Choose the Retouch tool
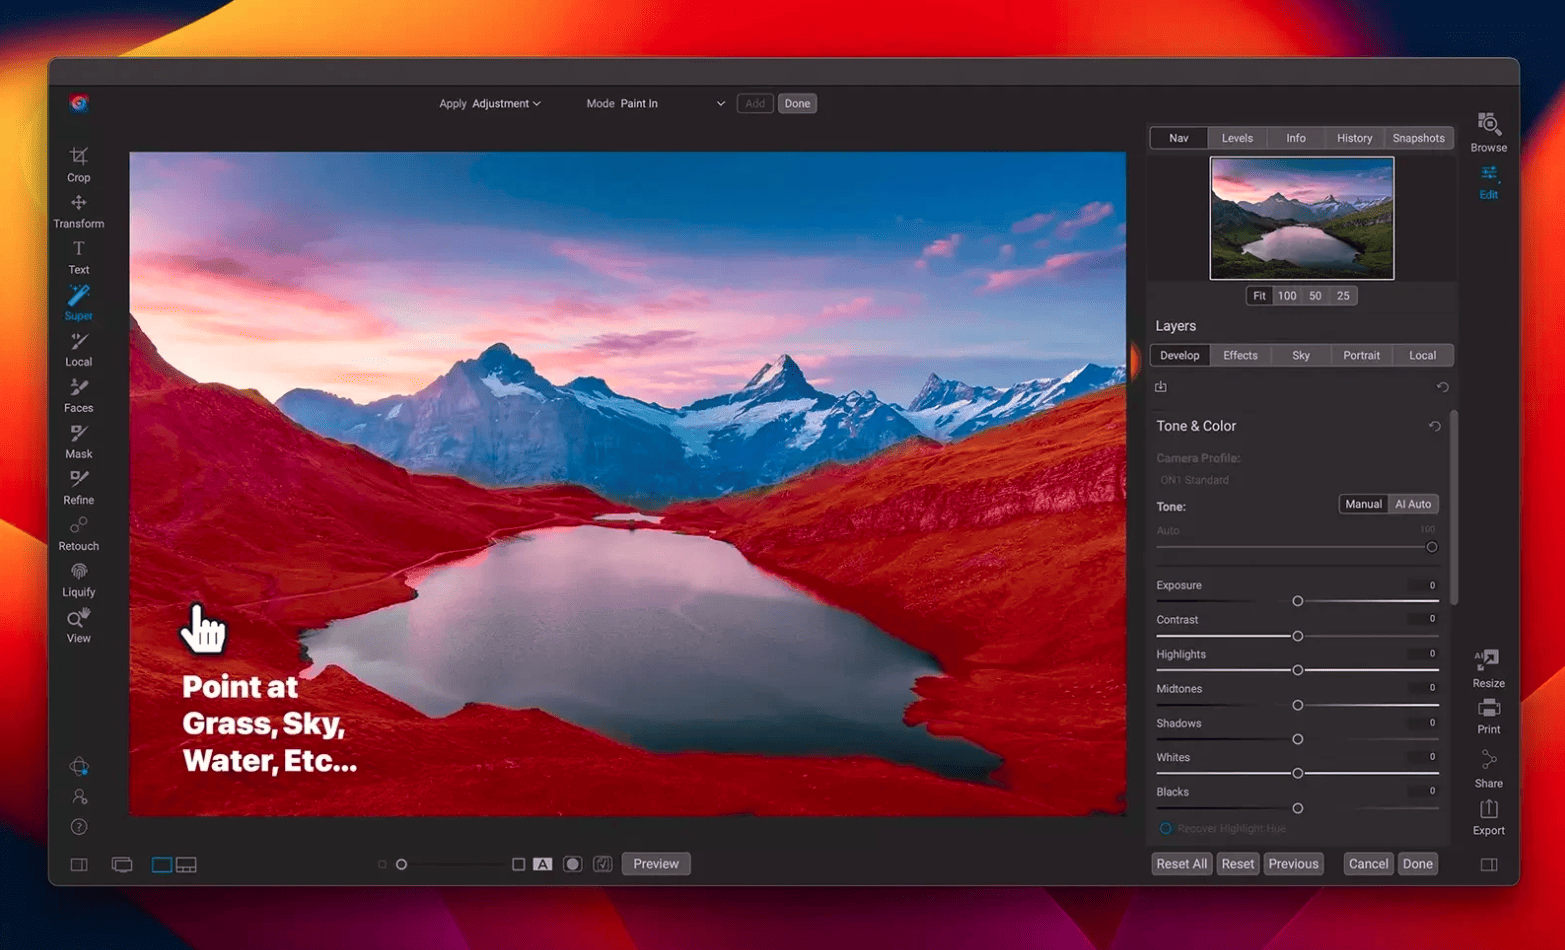1565x950 pixels. [x=79, y=533]
